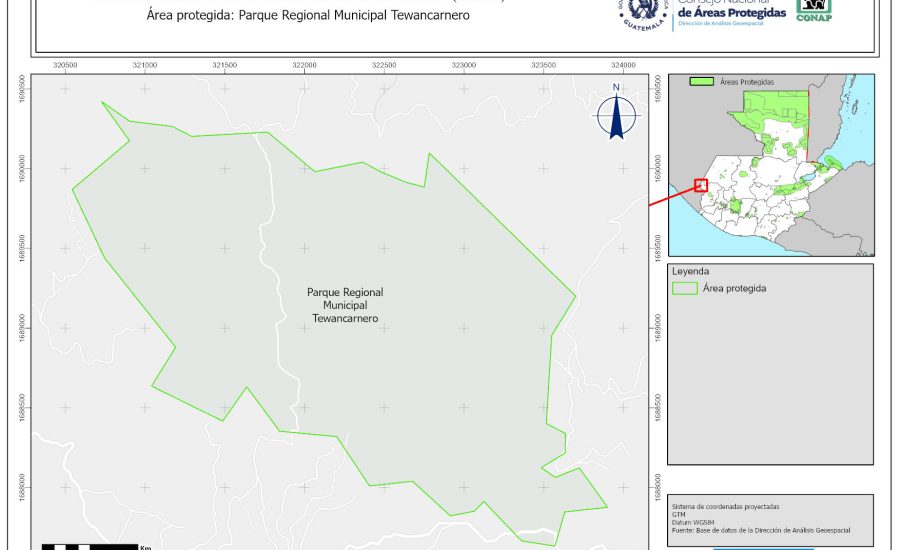Click the scale bar near Km label
Image resolution: width=900 pixels, height=550 pixels.
(x=90, y=546)
